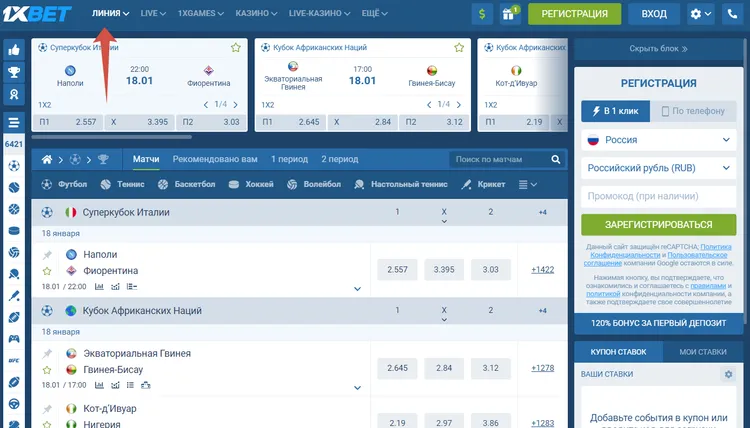This screenshot has height=428, width=750.
Task: Open the award ribbon sidebar icon
Action: point(14,95)
